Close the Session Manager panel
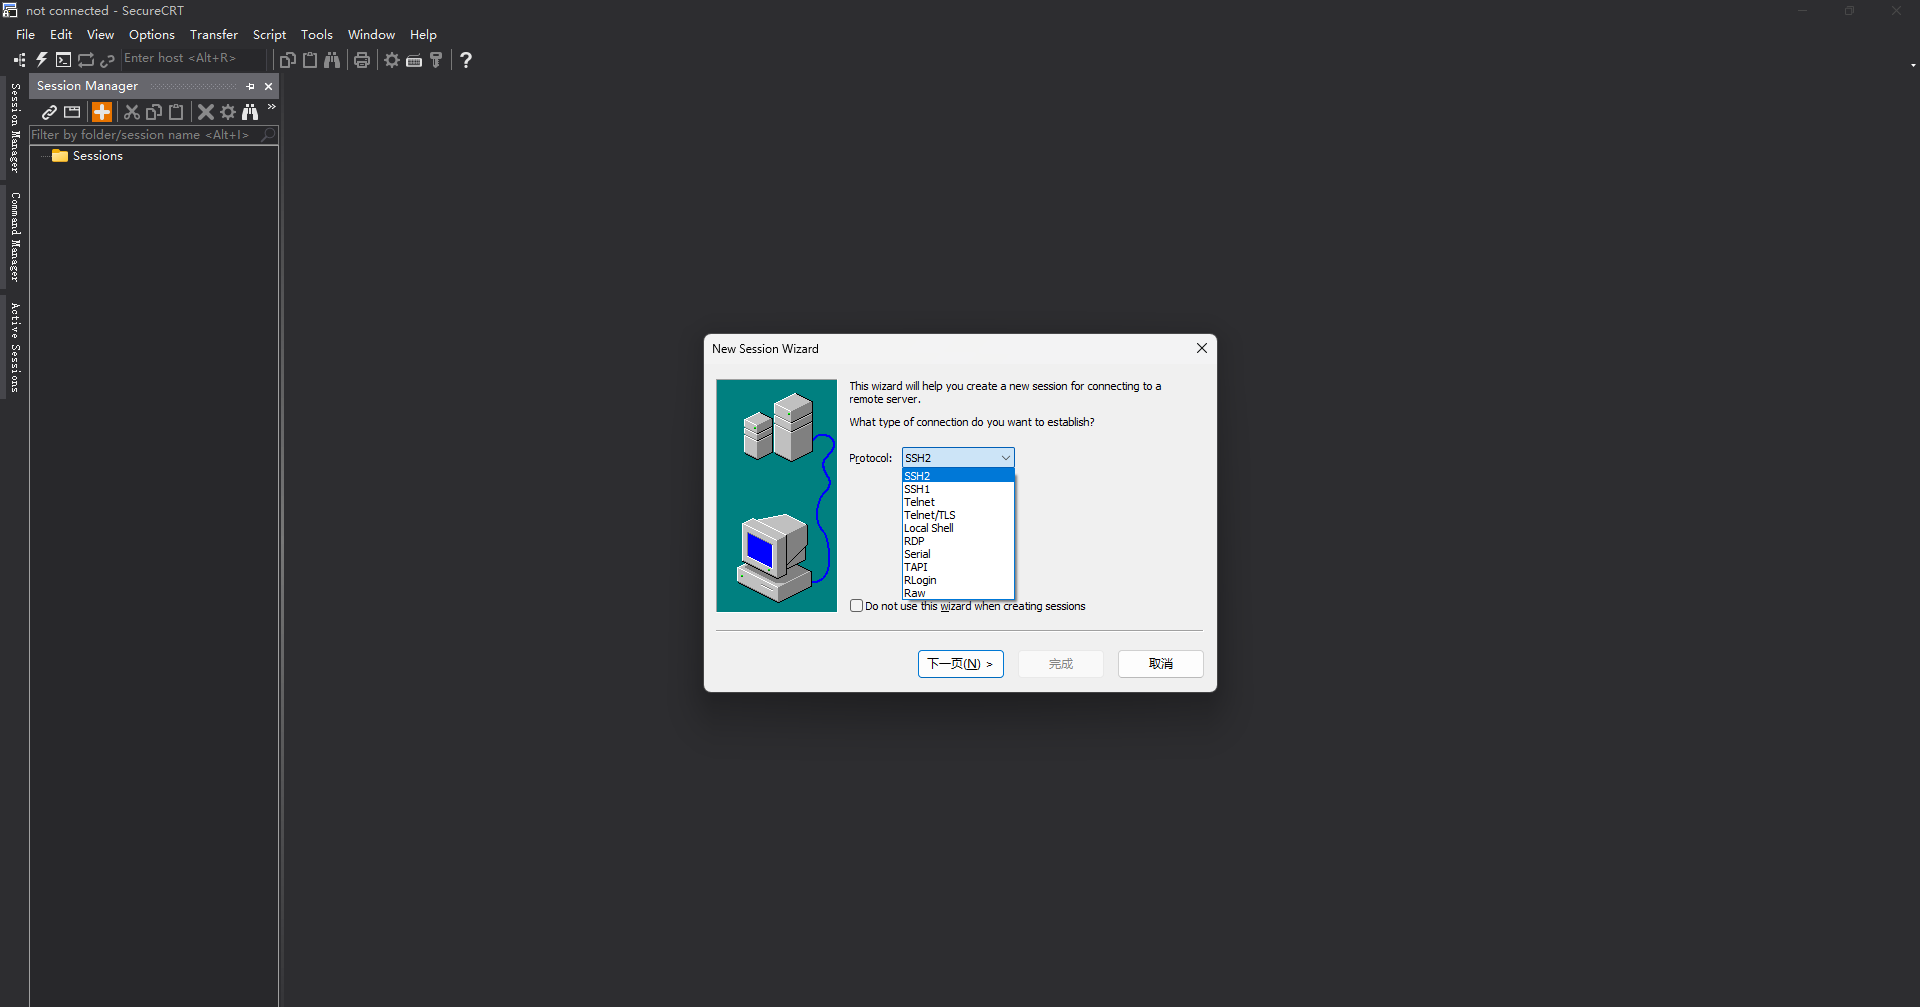Screen dimensions: 1920x1007 [x=268, y=86]
